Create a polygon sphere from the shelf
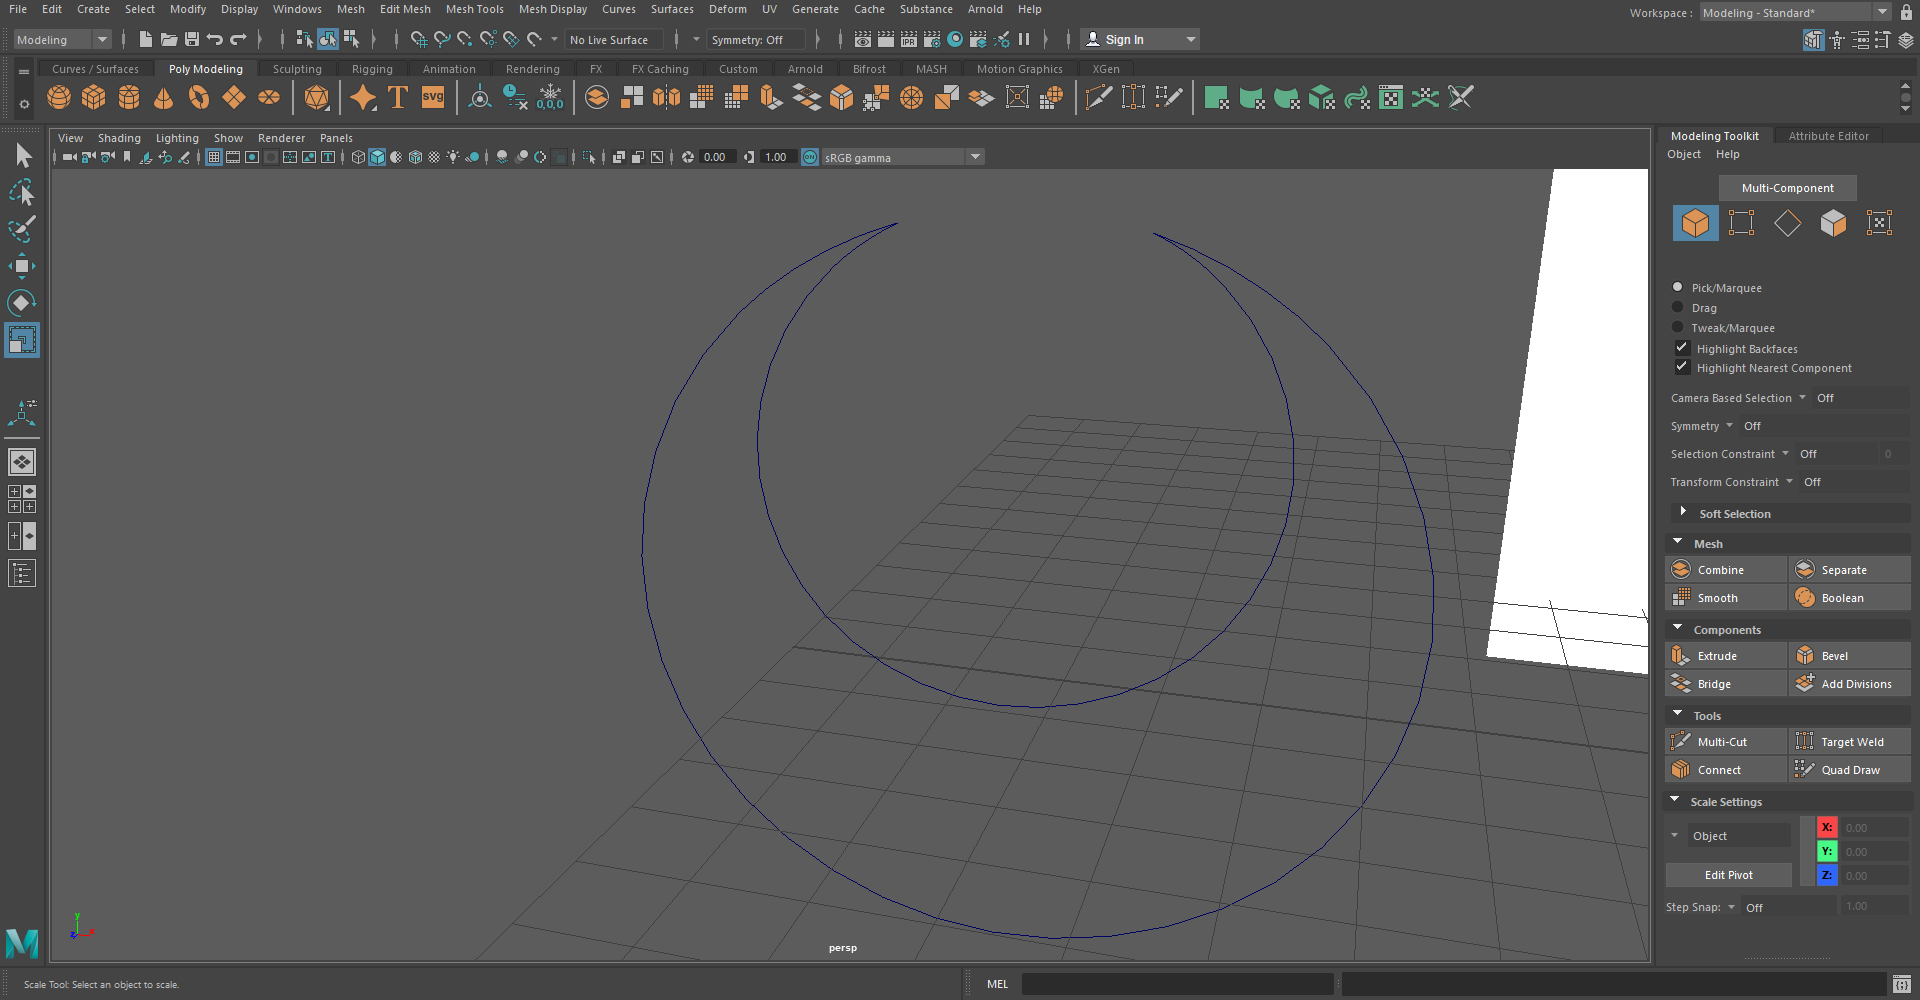Screen dimensions: 1920x1000 coord(58,97)
